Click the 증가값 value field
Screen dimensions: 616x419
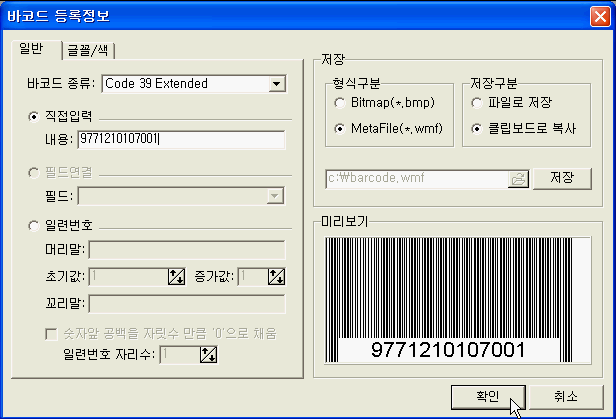253,277
